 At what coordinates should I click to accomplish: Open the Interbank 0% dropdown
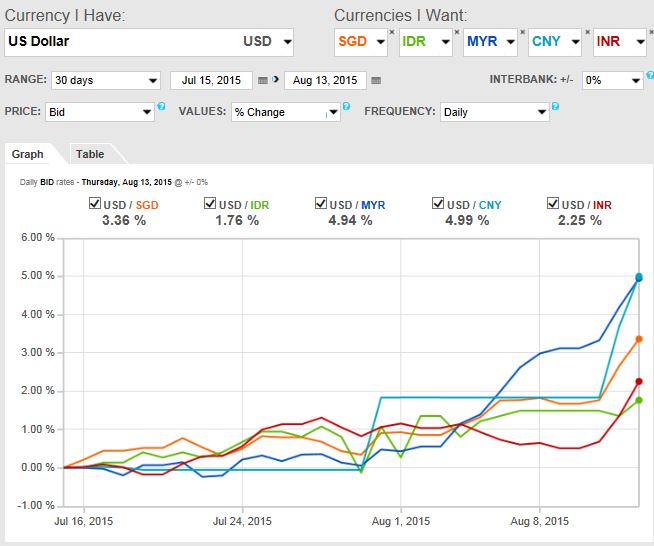click(613, 81)
